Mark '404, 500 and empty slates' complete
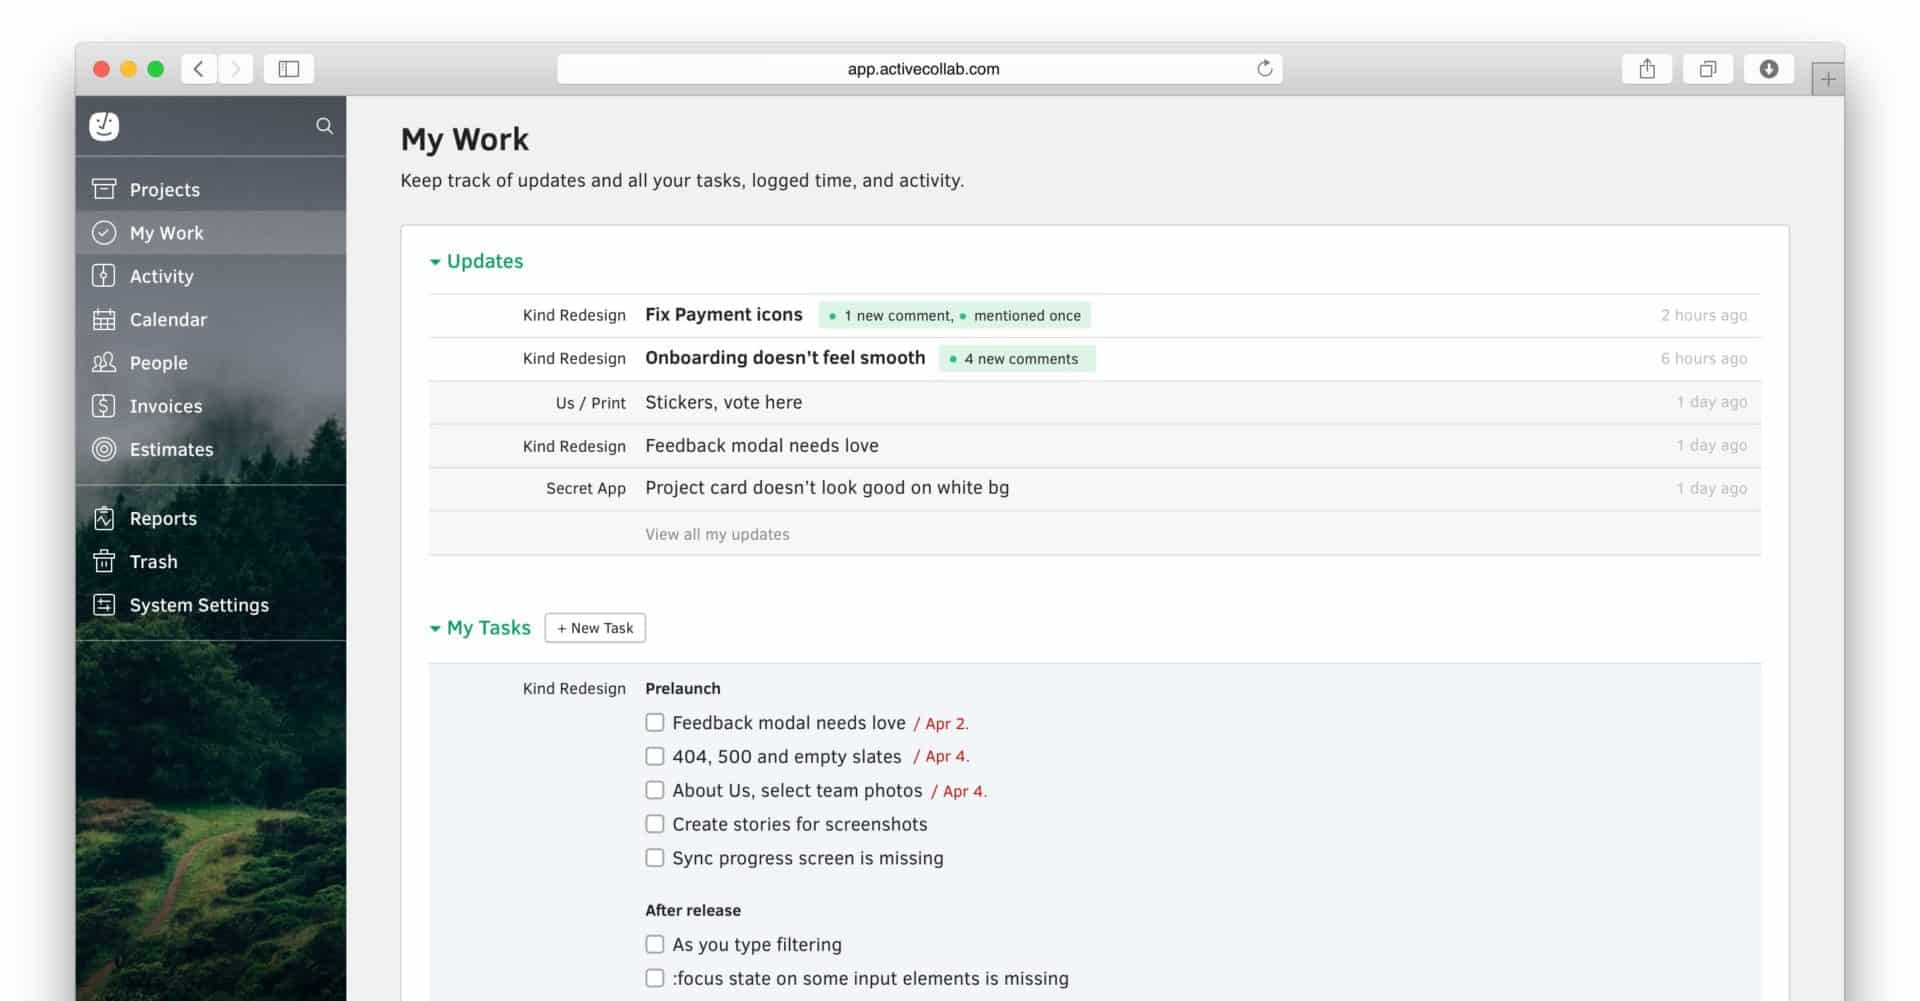The image size is (1920, 1001). pos(655,755)
